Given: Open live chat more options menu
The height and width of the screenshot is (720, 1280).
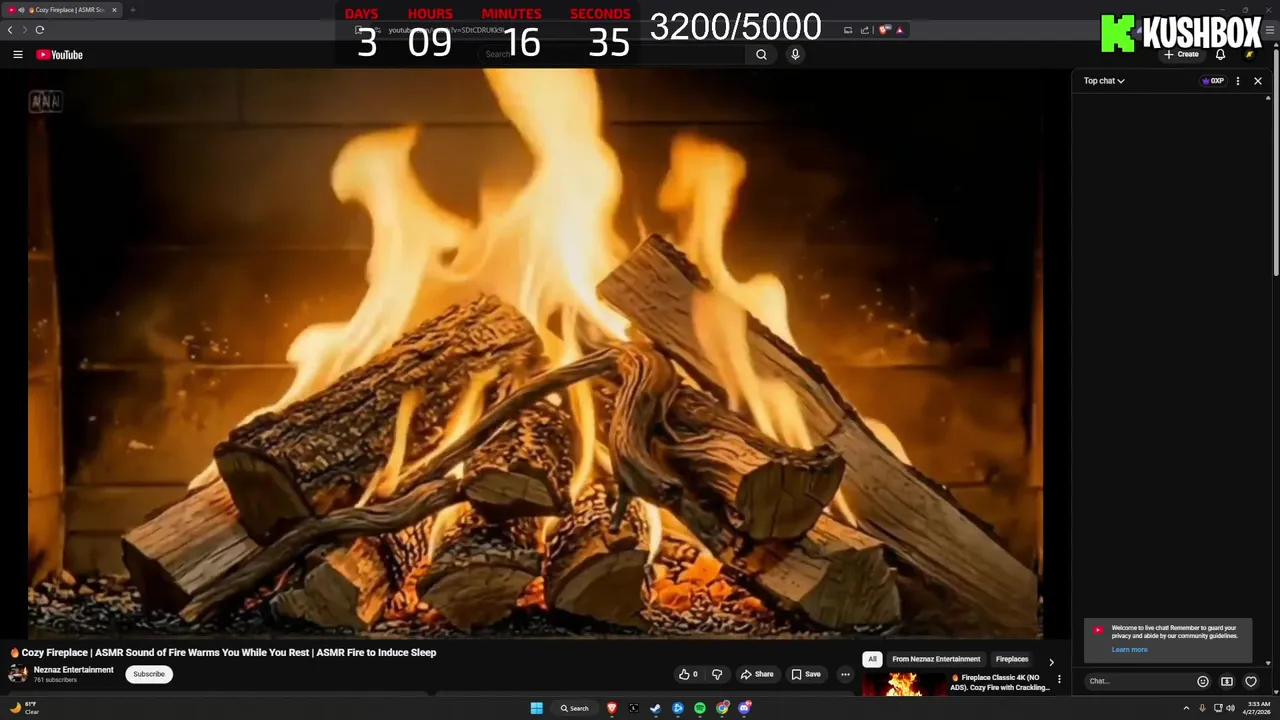Looking at the screenshot, I should (x=1238, y=81).
